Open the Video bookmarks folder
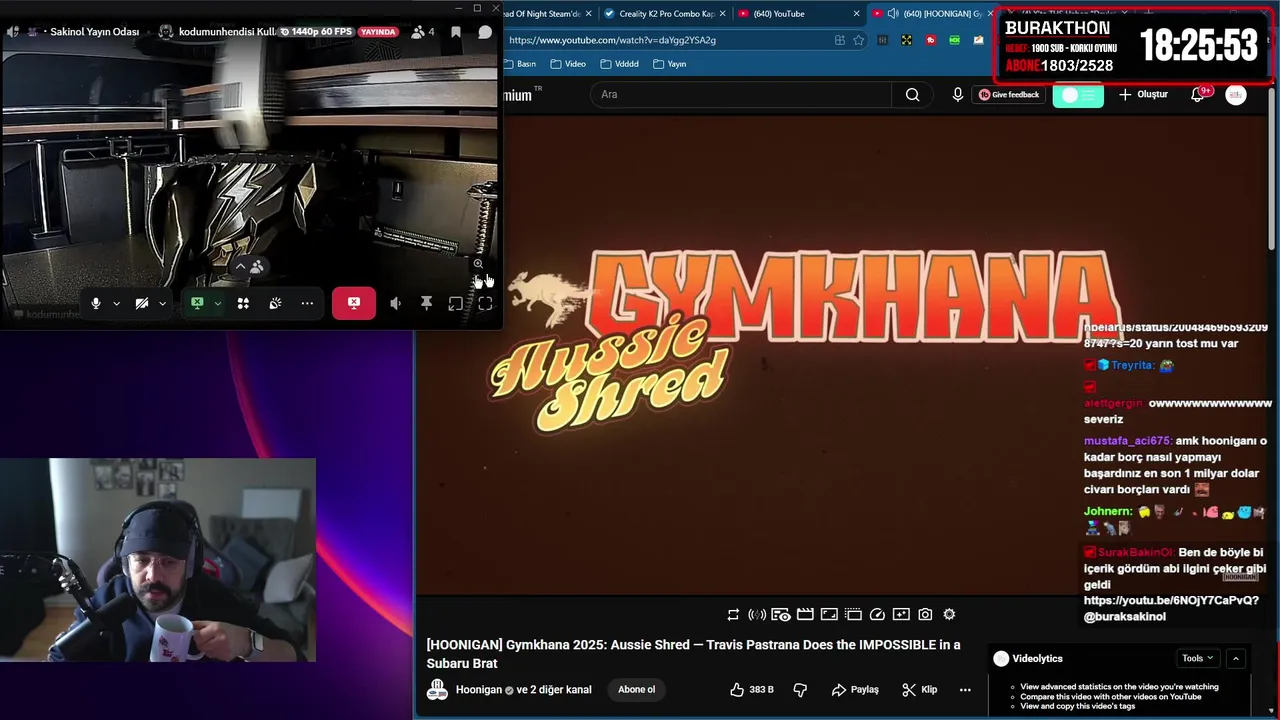The height and width of the screenshot is (720, 1280). point(568,64)
